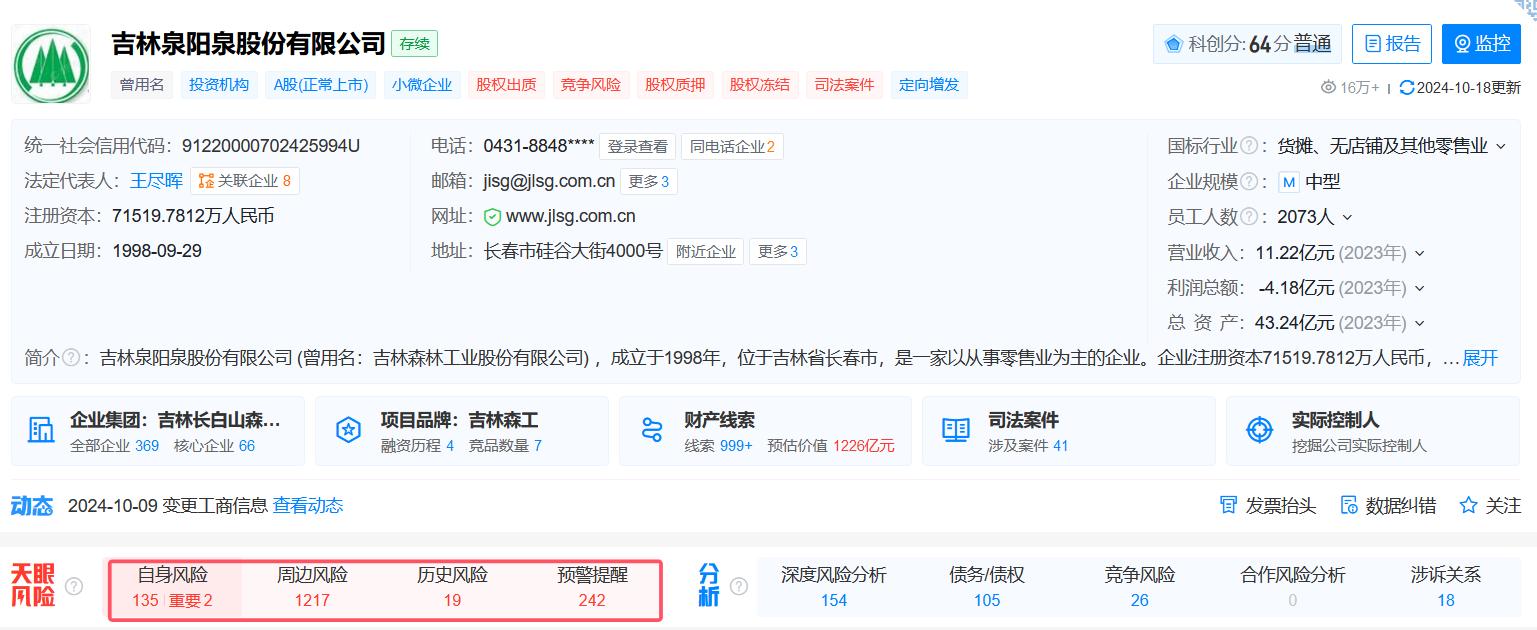The height and width of the screenshot is (630, 1537).
Task: Expand the 营业收入 dropdown arrow
Action: 1419,253
